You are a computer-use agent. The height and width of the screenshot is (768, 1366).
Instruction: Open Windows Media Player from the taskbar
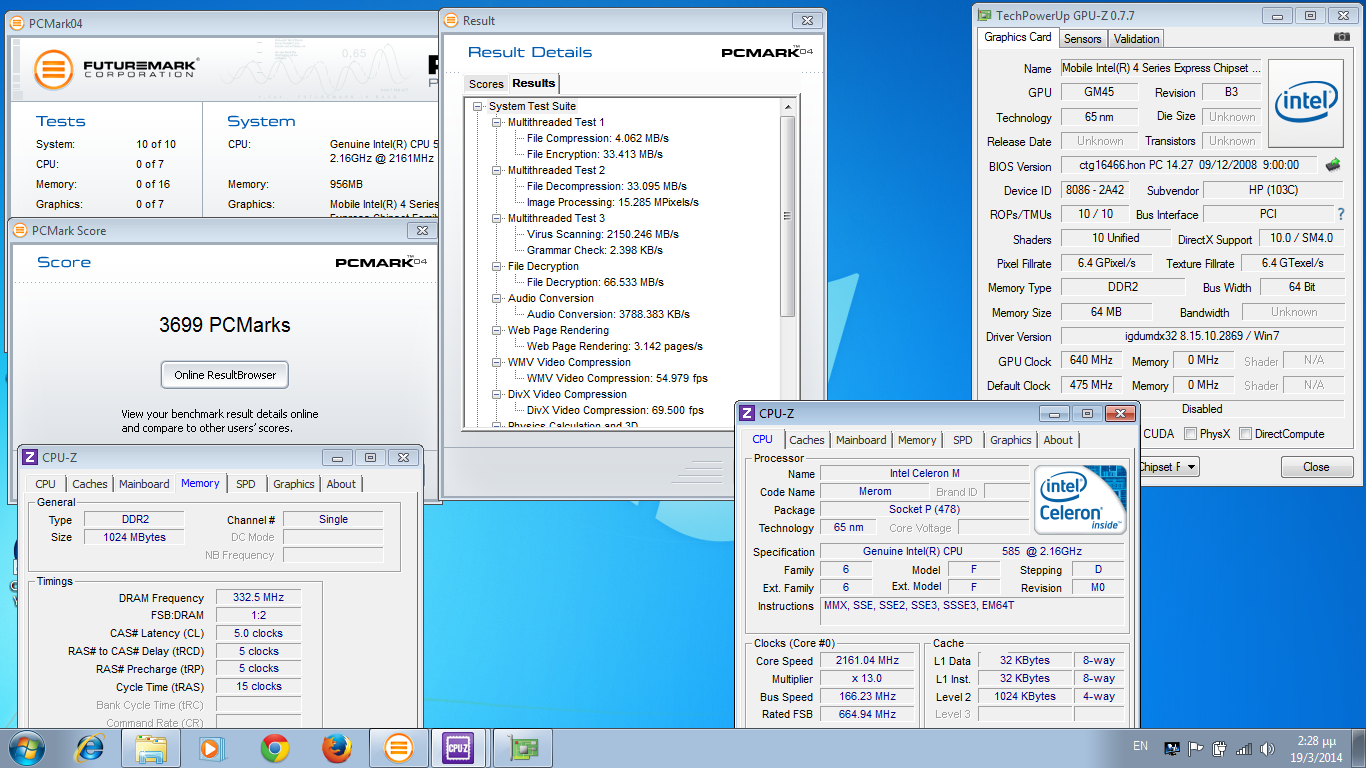coord(212,748)
